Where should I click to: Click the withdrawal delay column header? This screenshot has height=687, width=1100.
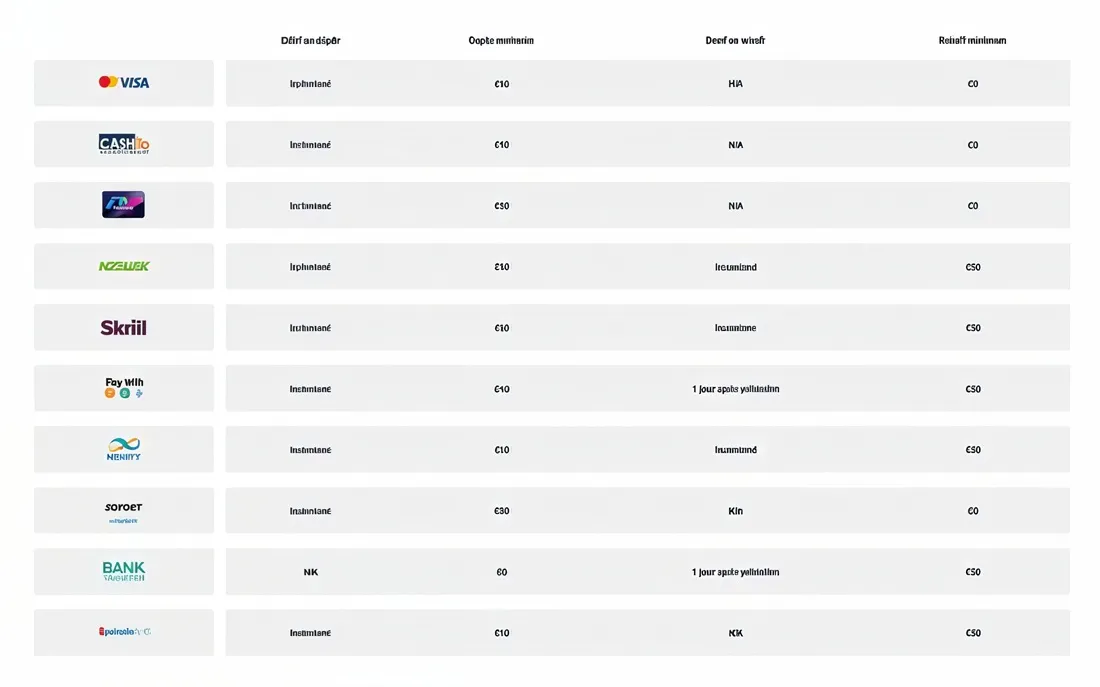pos(735,41)
